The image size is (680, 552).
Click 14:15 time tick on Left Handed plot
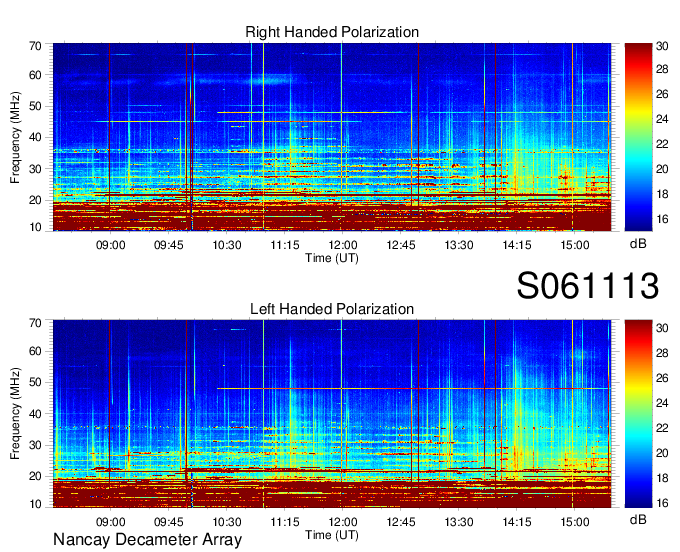coord(517,522)
